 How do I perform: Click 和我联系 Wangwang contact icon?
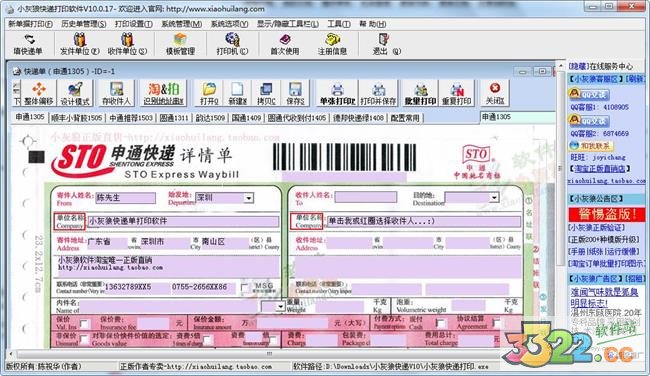point(590,146)
